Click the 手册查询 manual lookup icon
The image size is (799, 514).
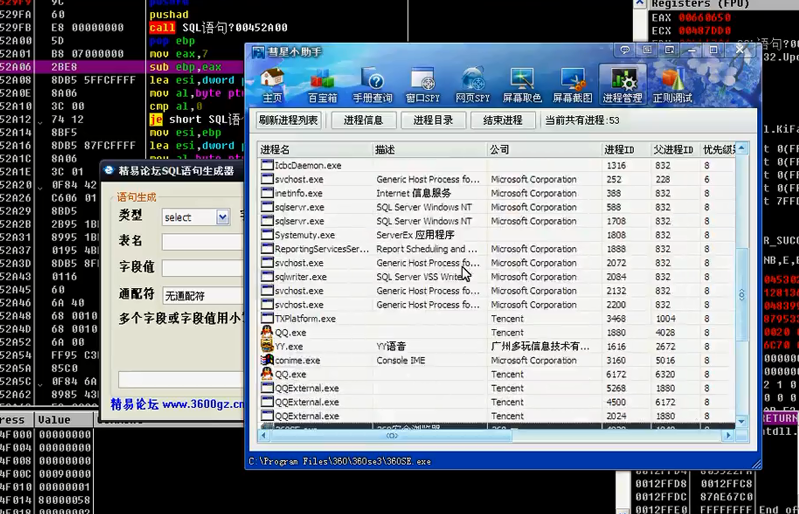point(372,85)
